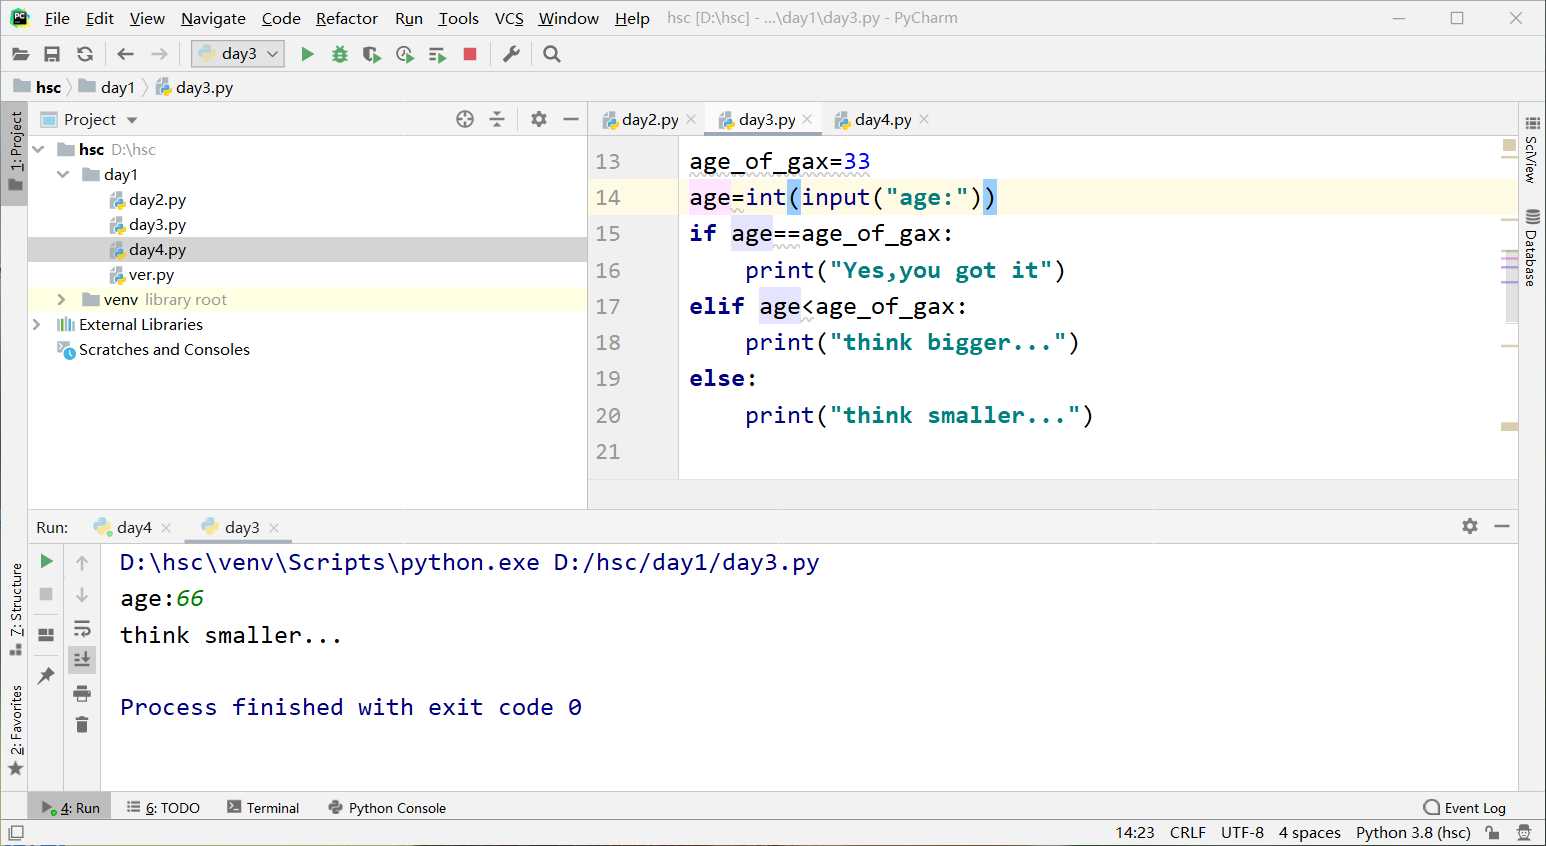Navigate back with the left arrow
This screenshot has height=846, width=1546.
[125, 54]
